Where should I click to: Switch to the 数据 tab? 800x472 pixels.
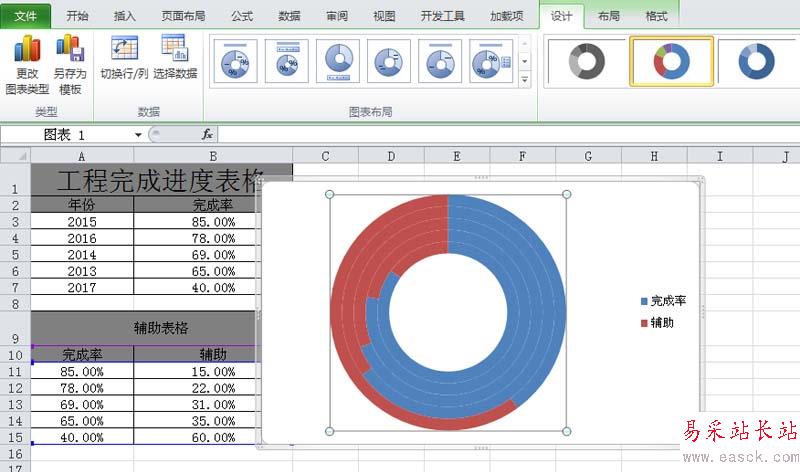click(x=289, y=16)
